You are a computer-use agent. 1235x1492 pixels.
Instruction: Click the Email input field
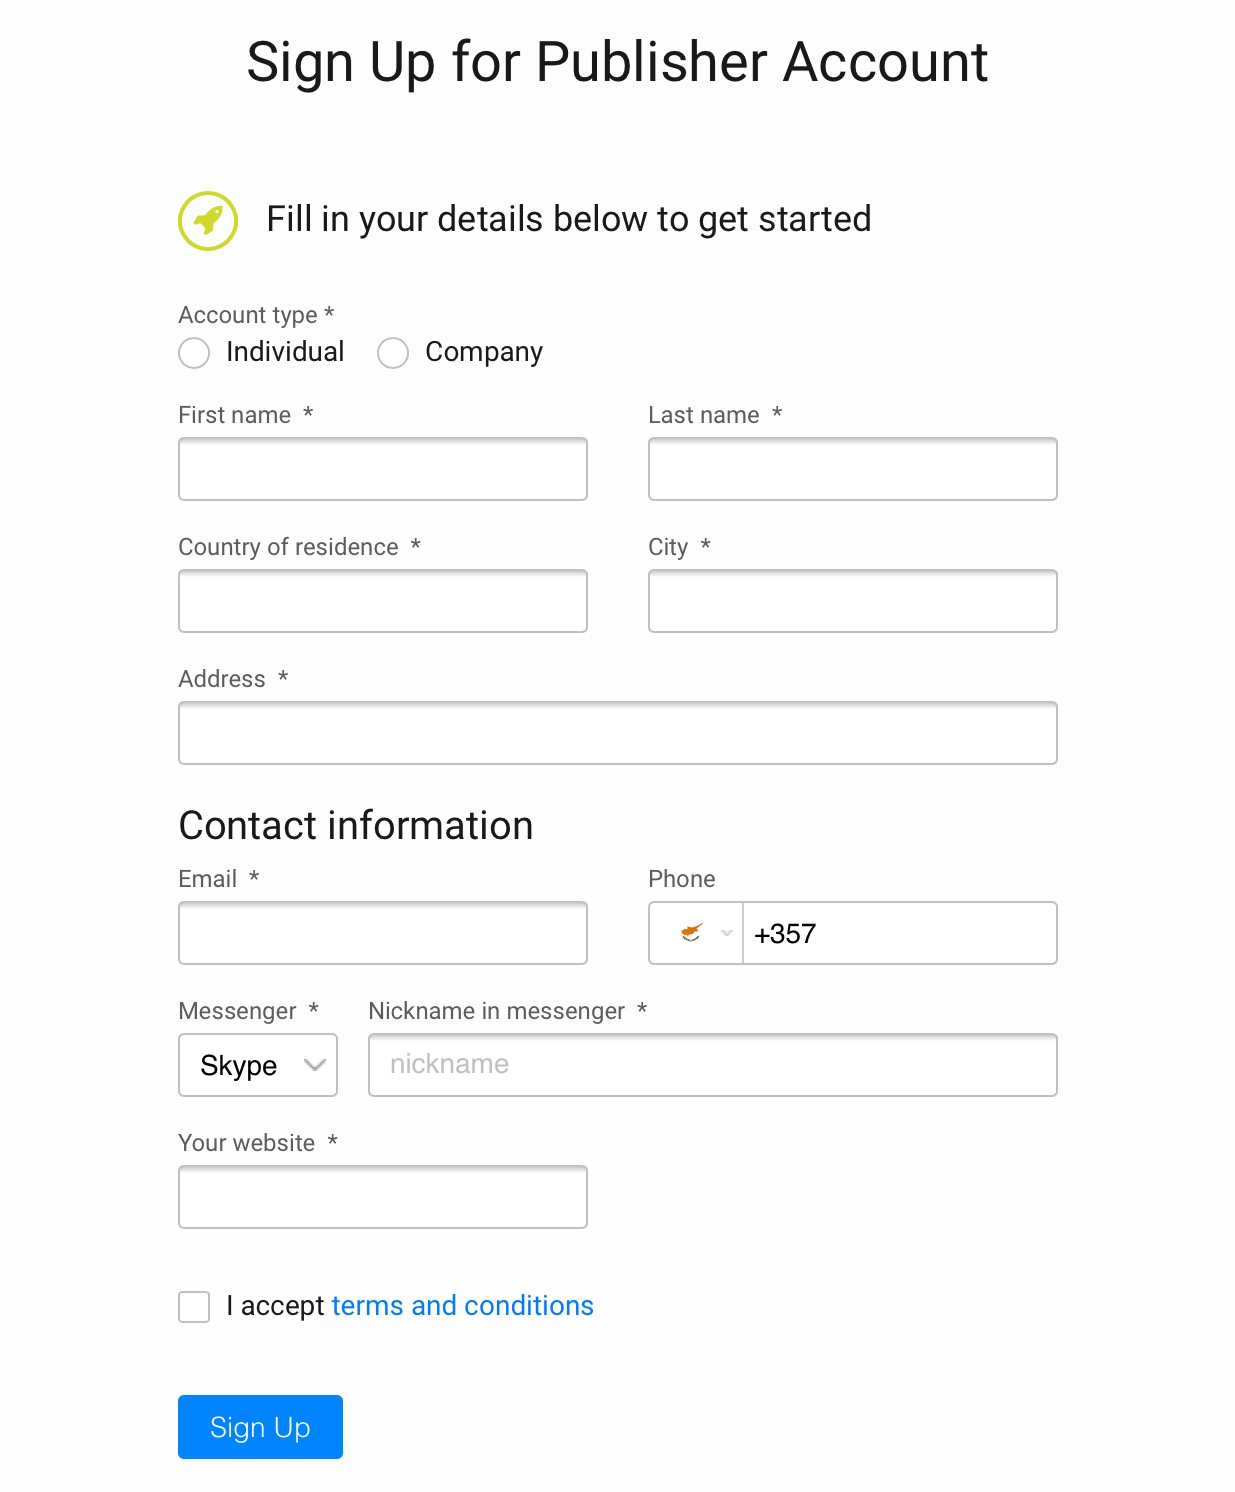pyautogui.click(x=383, y=933)
